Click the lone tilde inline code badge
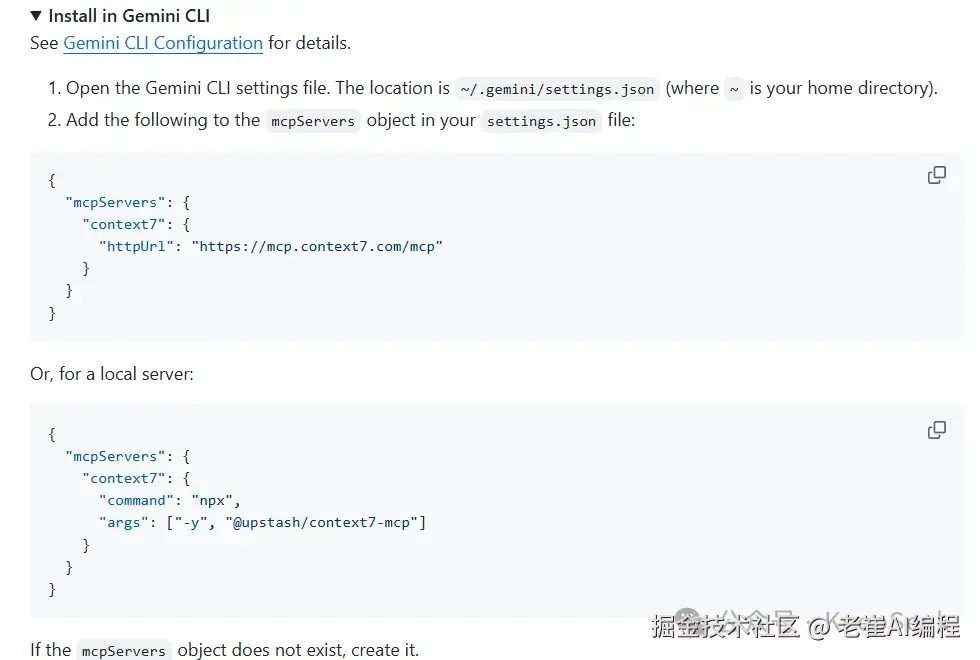 pos(734,89)
